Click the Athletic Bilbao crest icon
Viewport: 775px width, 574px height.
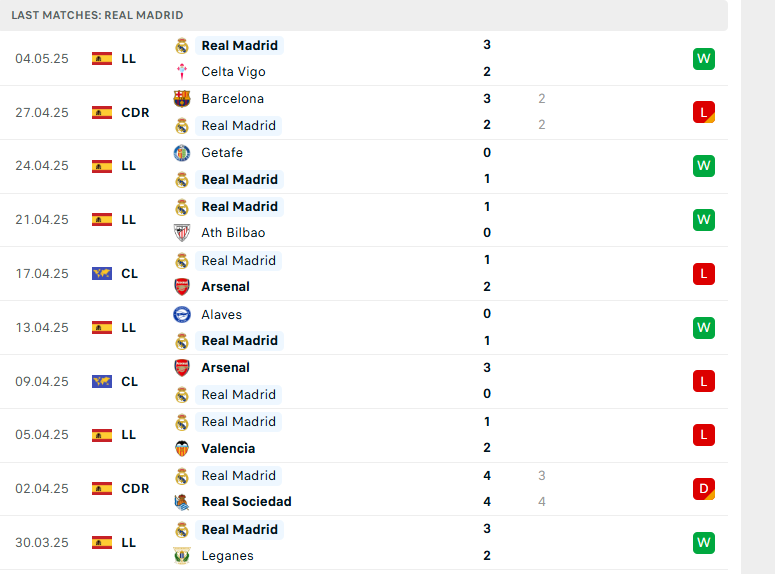[182, 232]
